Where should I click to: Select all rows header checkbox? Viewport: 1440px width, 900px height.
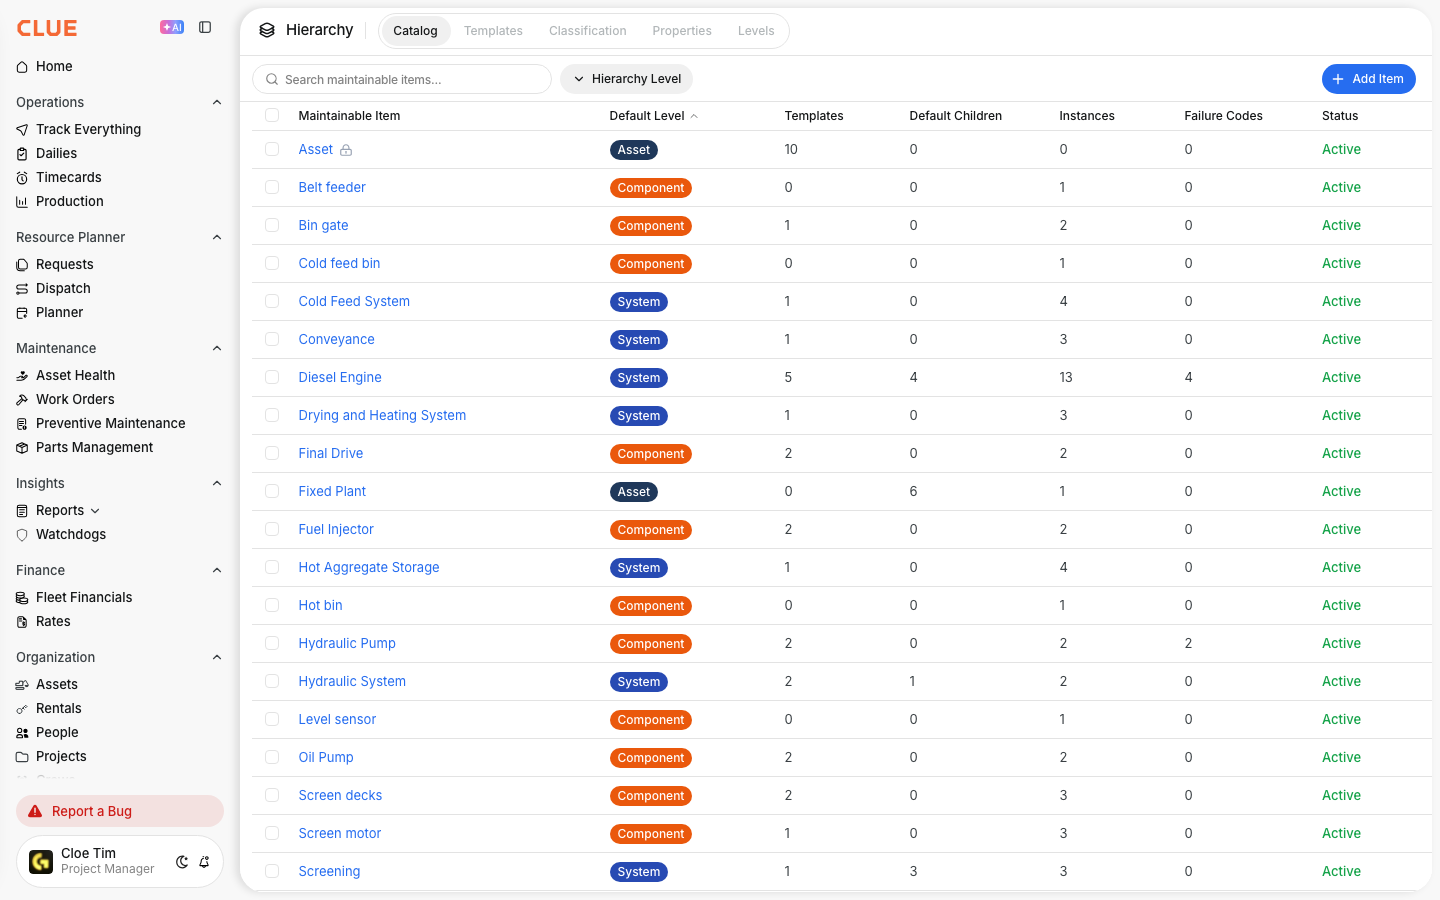[272, 116]
